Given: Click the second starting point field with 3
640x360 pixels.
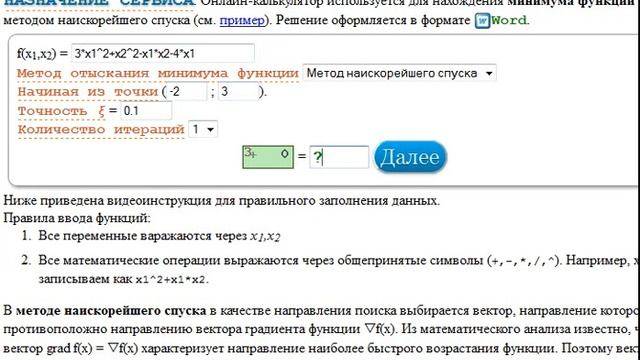Looking at the screenshot, I should point(239,91).
